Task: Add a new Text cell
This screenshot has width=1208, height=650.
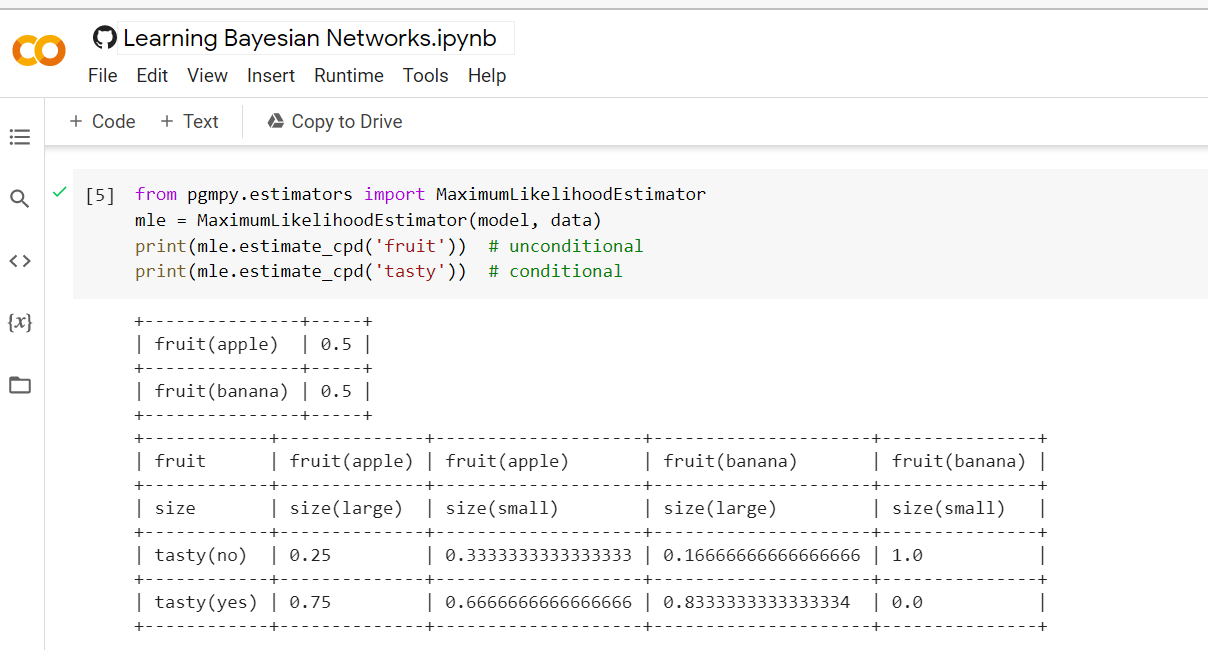Action: pyautogui.click(x=189, y=121)
